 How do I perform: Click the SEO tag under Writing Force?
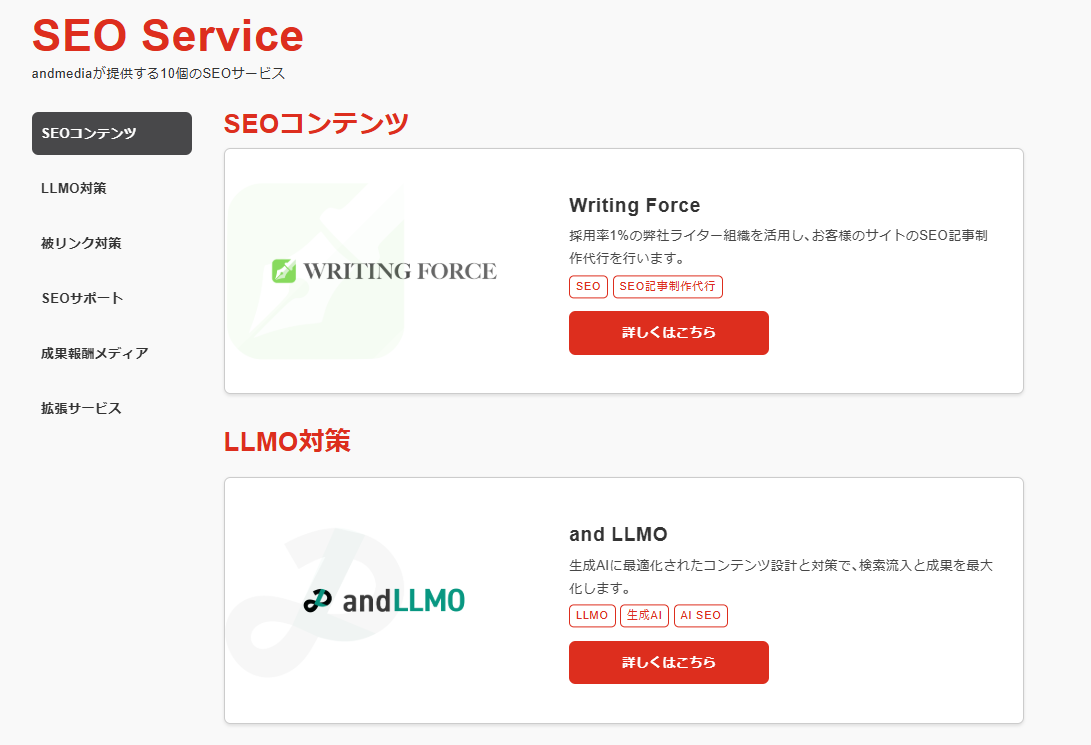point(588,287)
